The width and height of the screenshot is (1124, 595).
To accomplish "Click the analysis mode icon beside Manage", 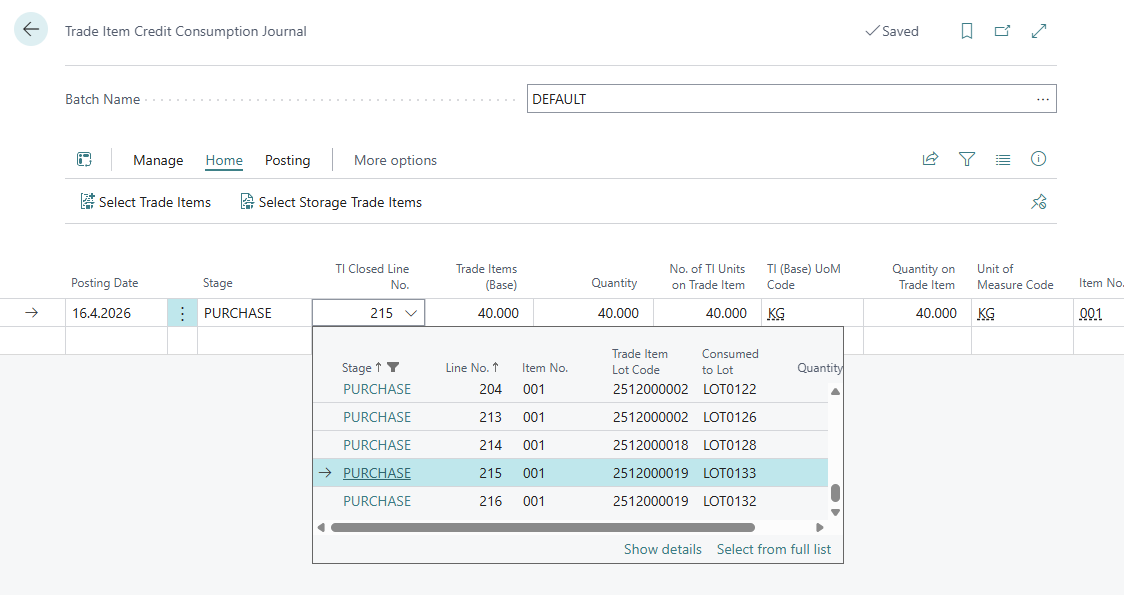I will coord(85,159).
